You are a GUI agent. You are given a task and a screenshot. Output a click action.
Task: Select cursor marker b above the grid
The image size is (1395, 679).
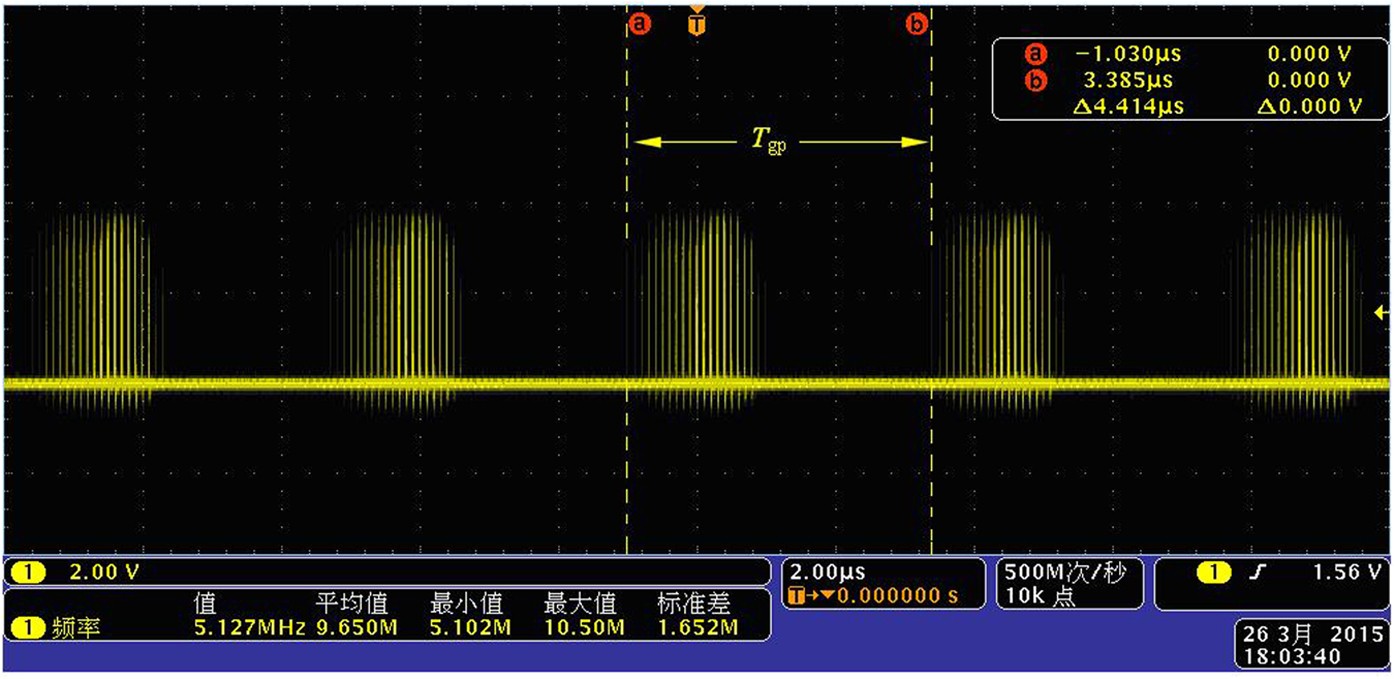[x=916, y=21]
